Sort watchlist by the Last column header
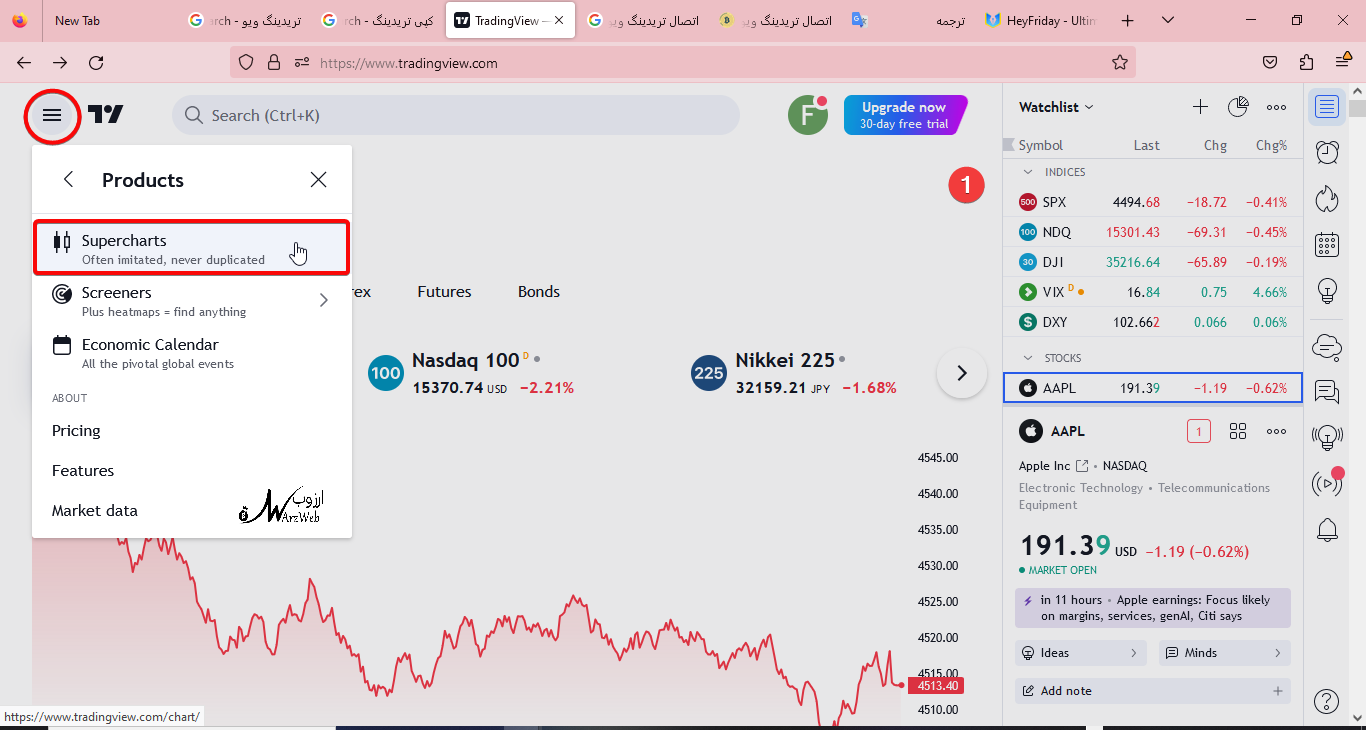1366x730 pixels. click(x=1146, y=145)
